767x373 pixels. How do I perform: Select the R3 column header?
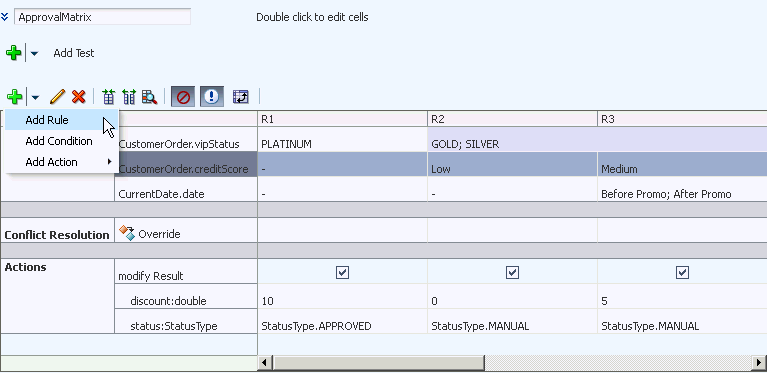tap(682, 119)
